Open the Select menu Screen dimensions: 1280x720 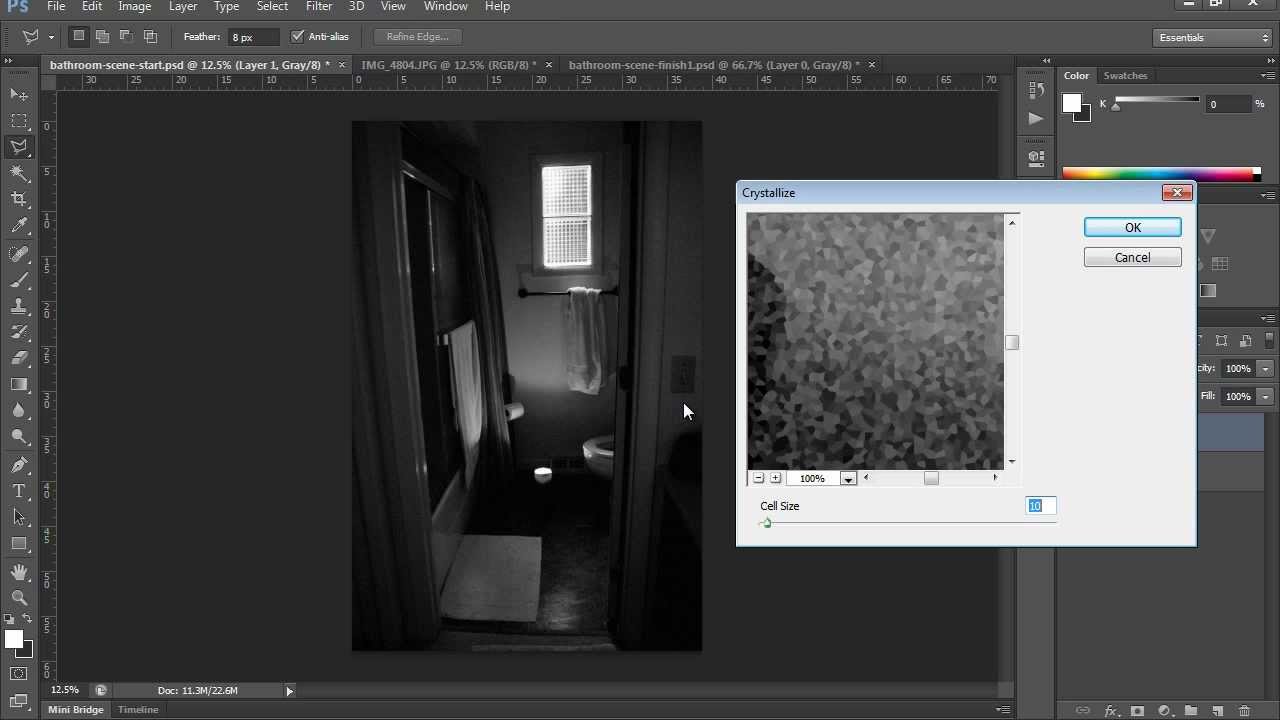click(272, 7)
